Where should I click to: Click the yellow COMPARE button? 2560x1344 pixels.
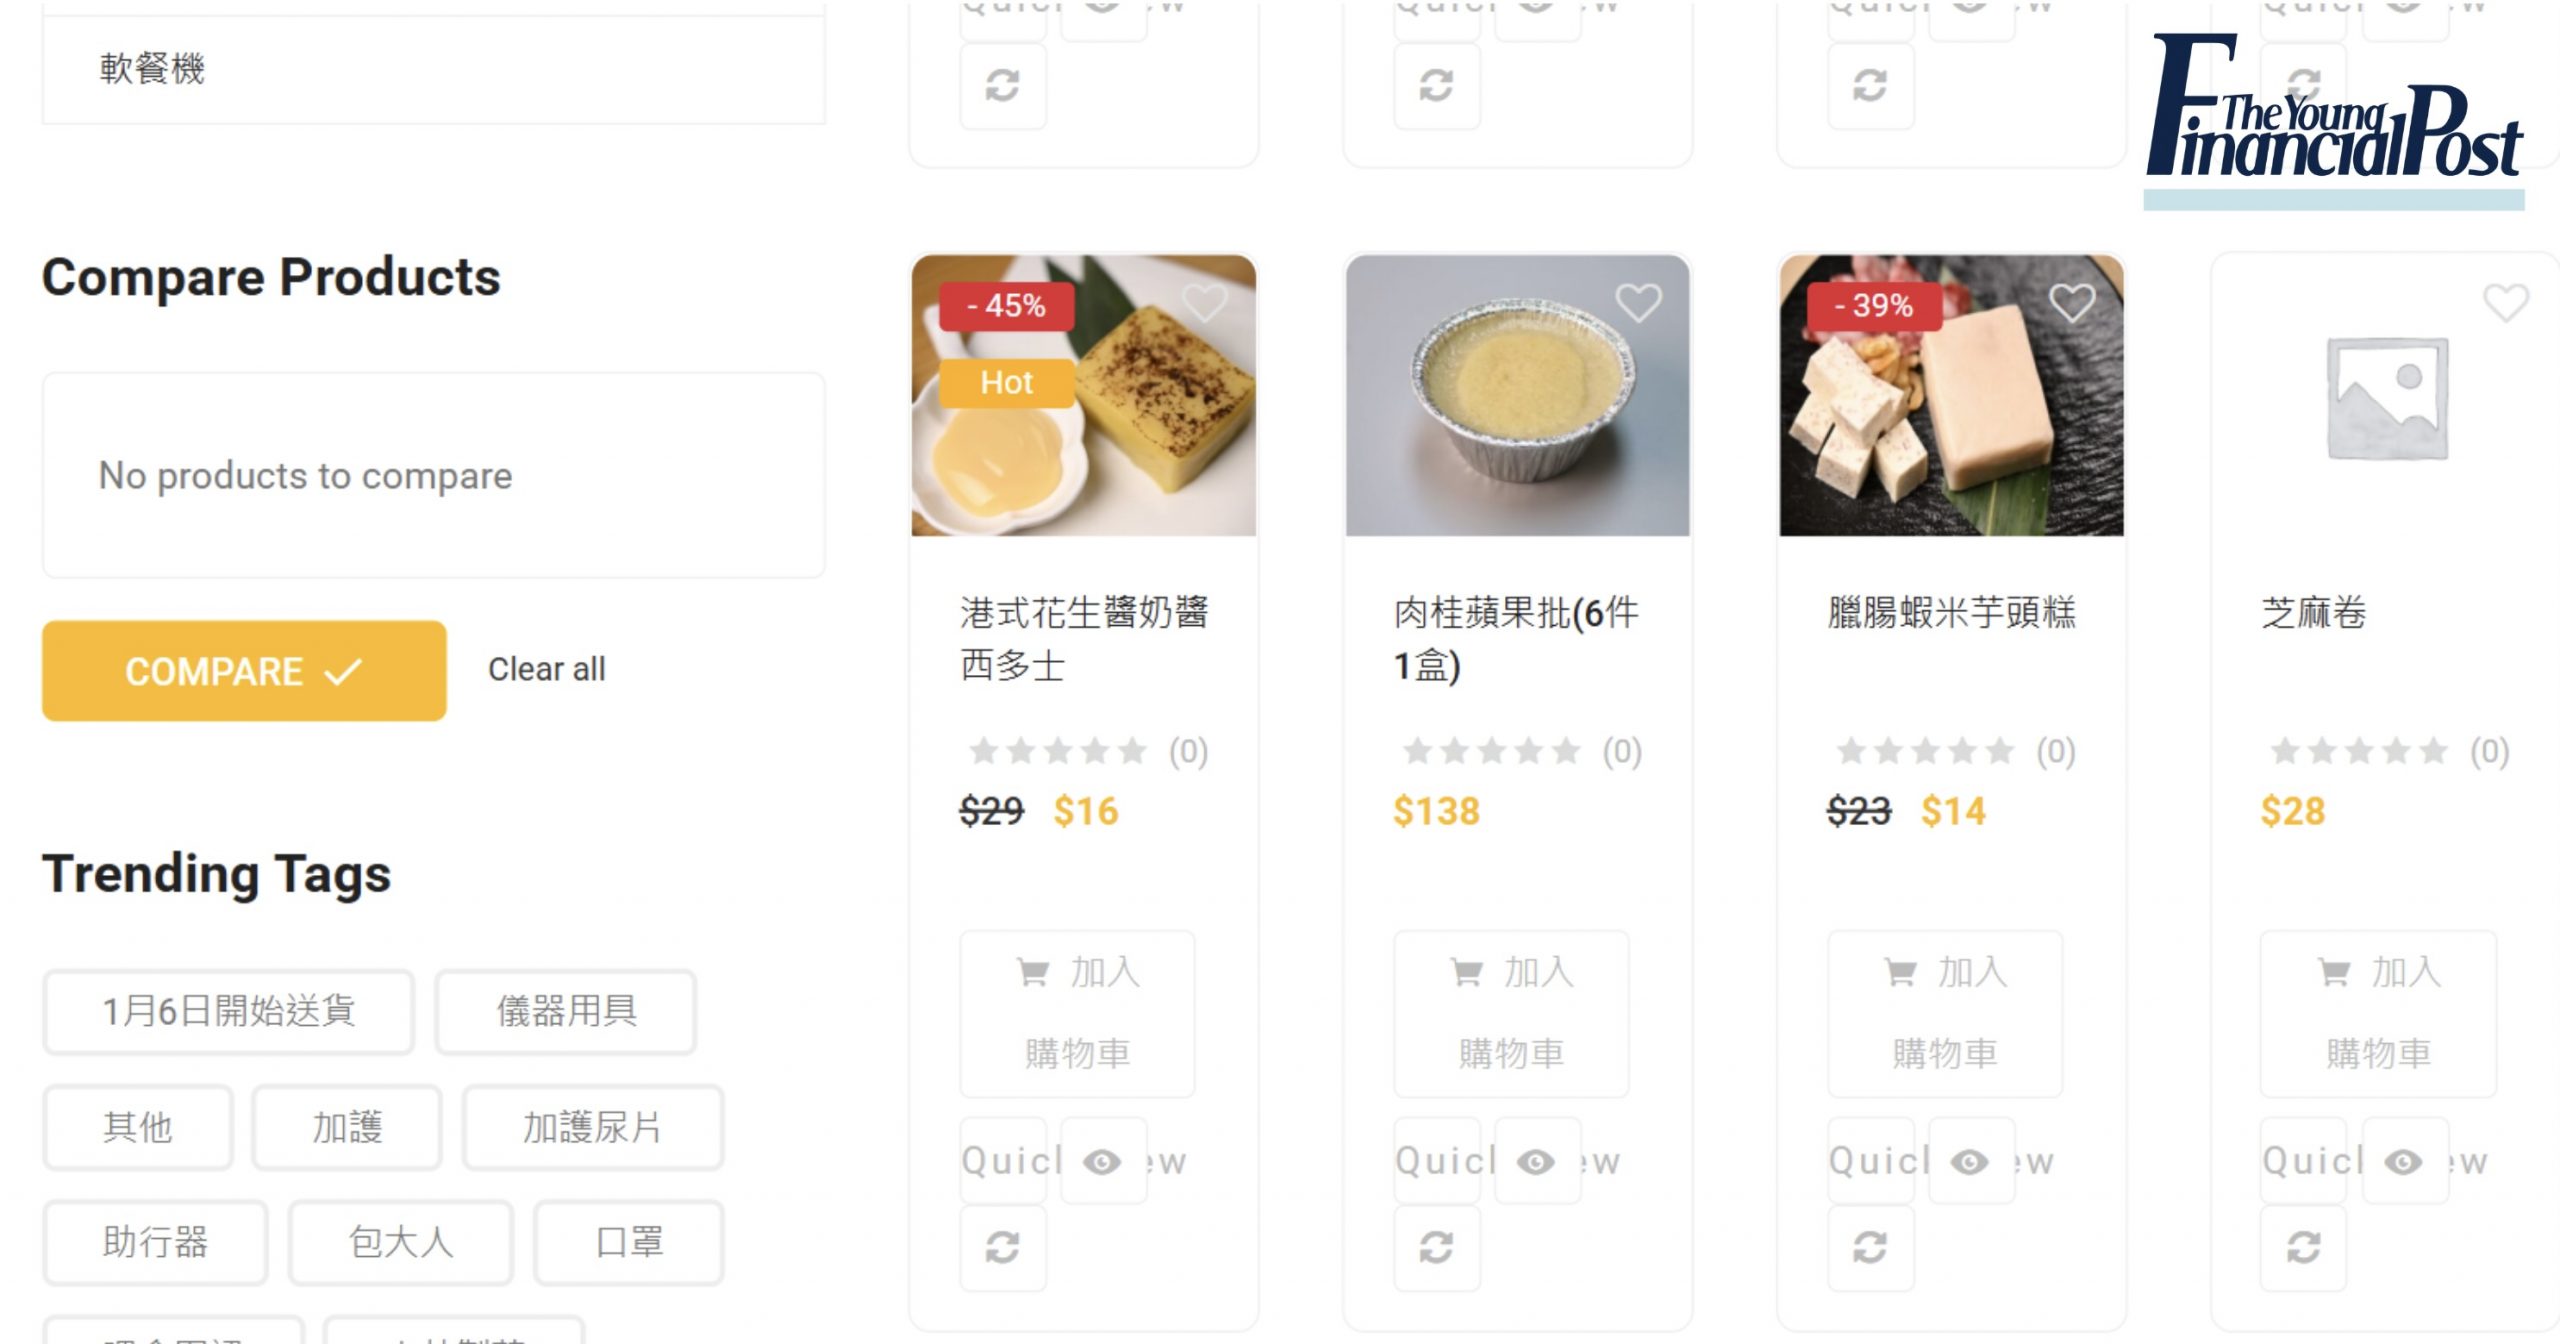pos(244,671)
